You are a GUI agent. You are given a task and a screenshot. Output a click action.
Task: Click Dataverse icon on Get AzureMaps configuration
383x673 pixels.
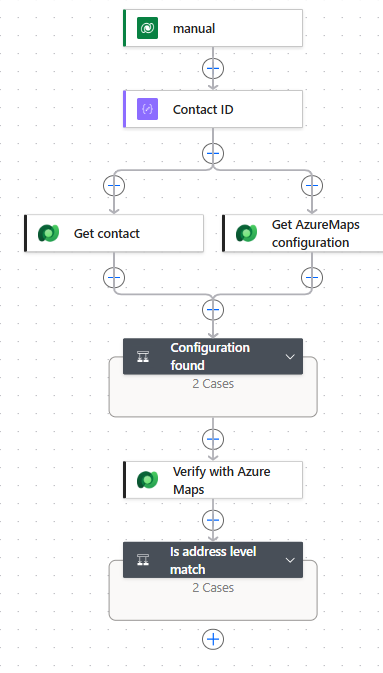pos(246,233)
